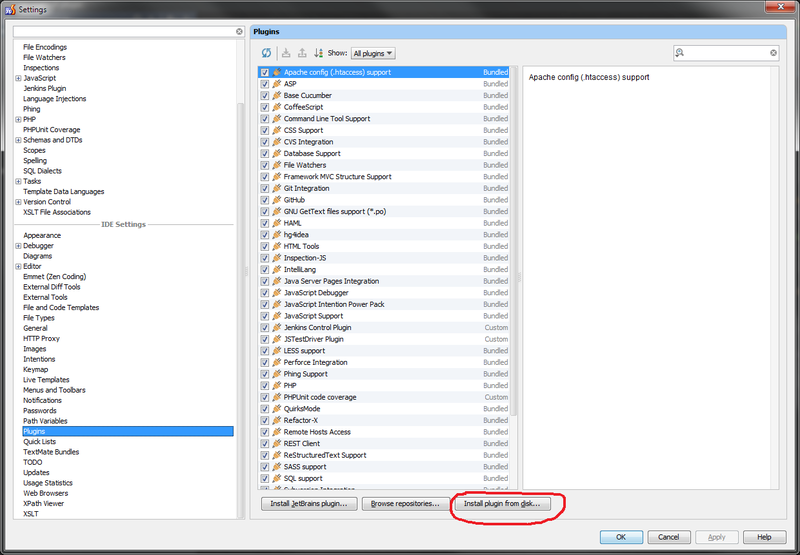Disable the Jenkins Control Plugin checkbox
The image size is (800, 555).
(x=265, y=327)
